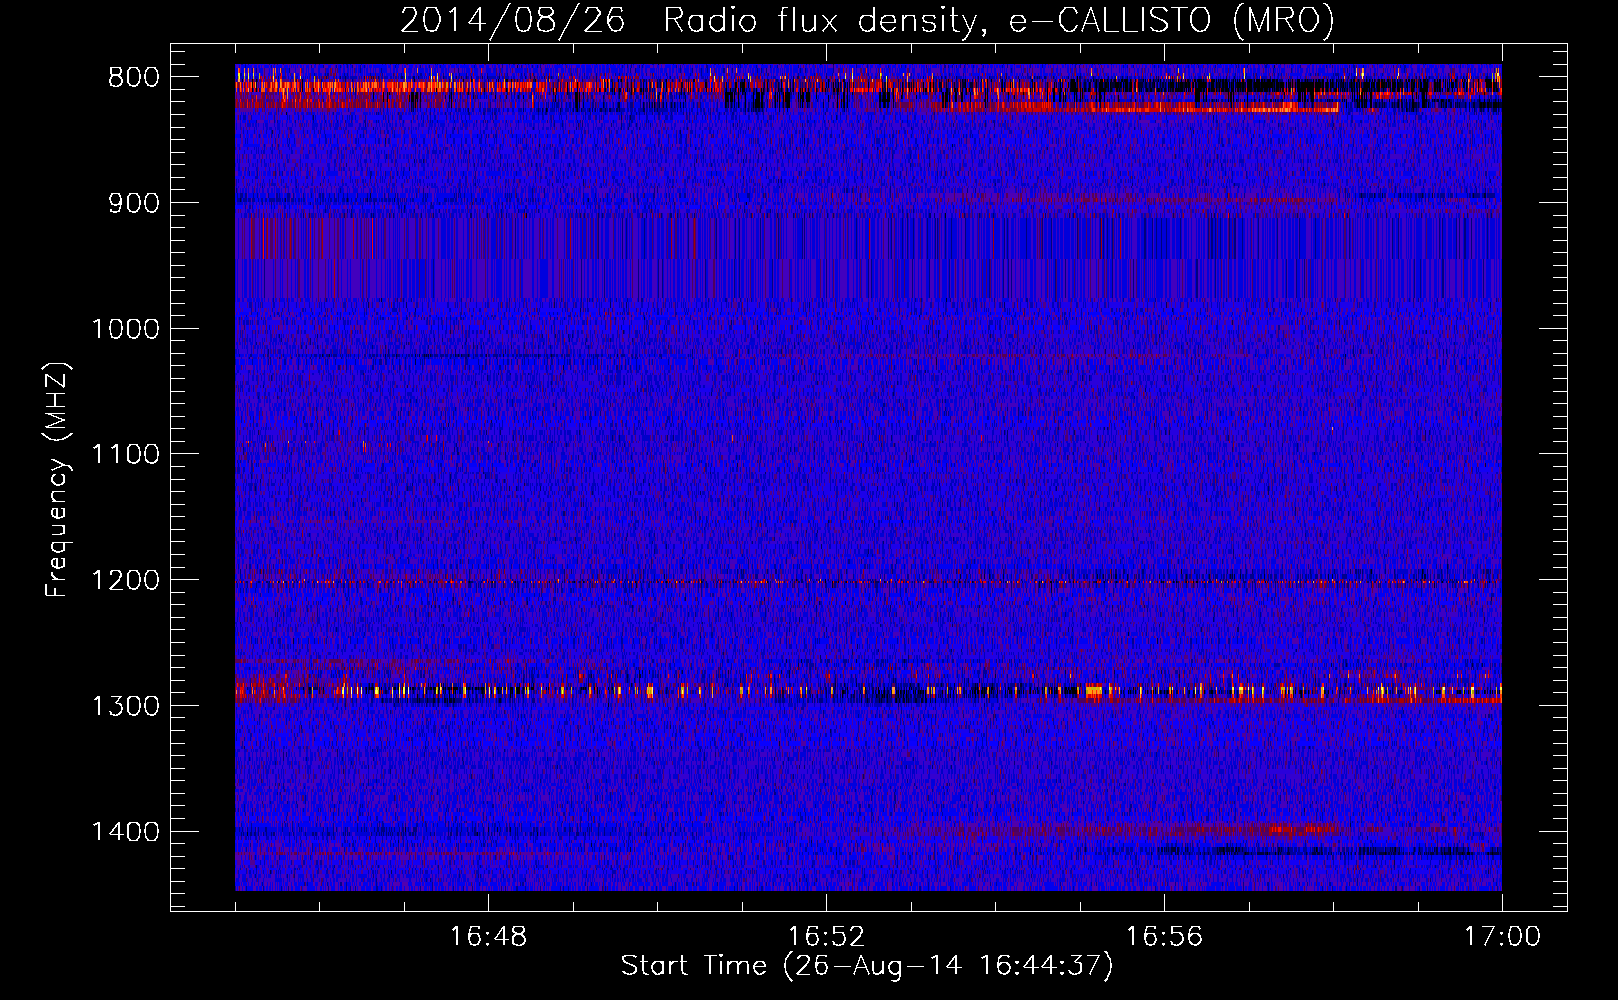This screenshot has height=1000, width=1618.
Task: Click the 16:56 time axis label
Action: [1164, 937]
